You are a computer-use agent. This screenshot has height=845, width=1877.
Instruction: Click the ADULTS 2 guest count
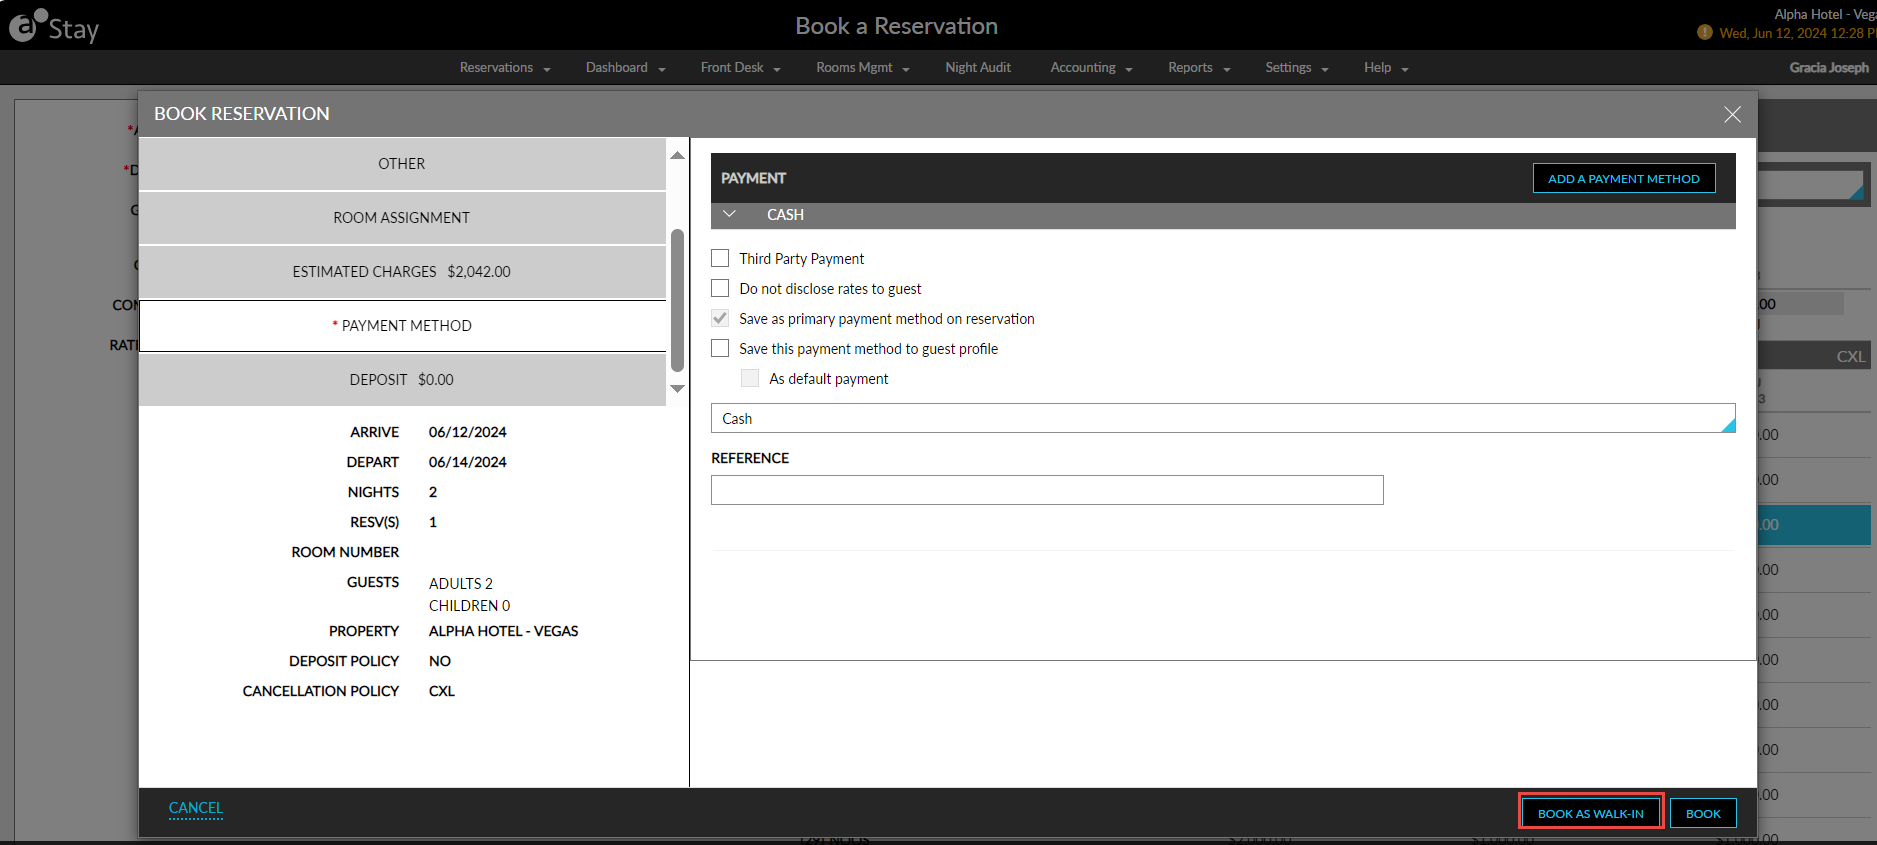pos(461,583)
